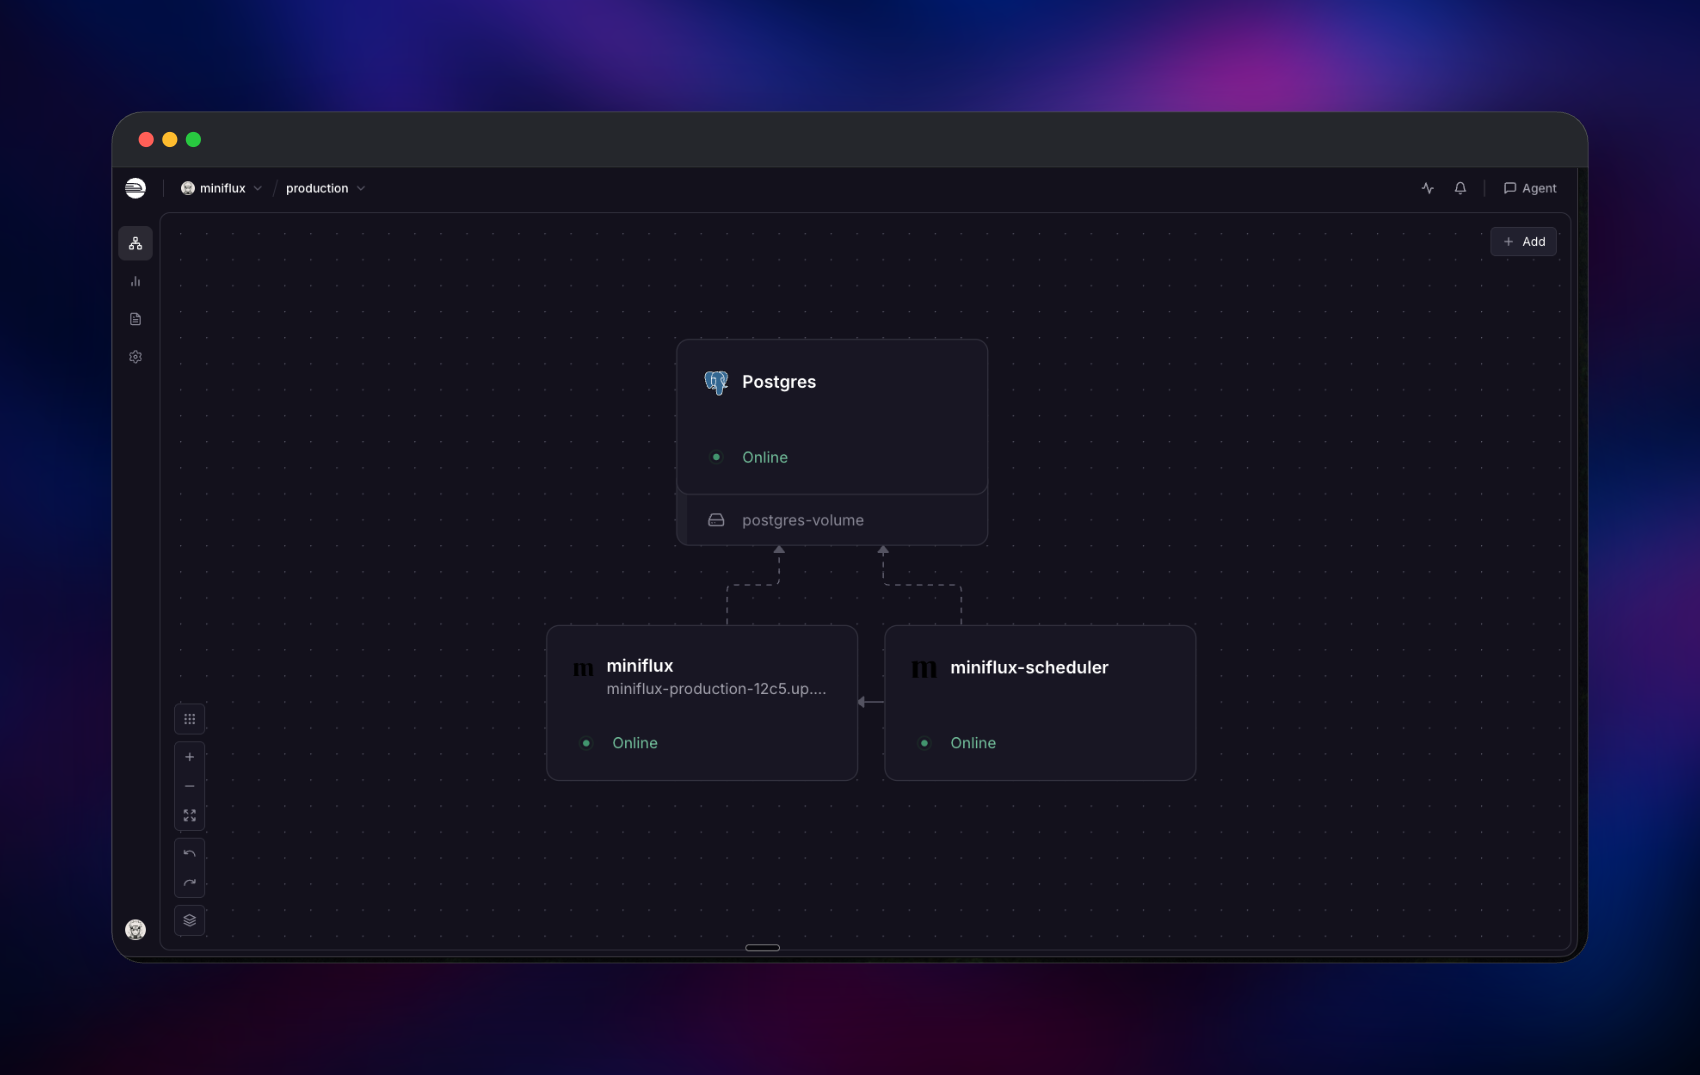Viewport: 1700px width, 1075px height.
Task: Click the miniflux-scheduler logo icon
Action: point(925,669)
